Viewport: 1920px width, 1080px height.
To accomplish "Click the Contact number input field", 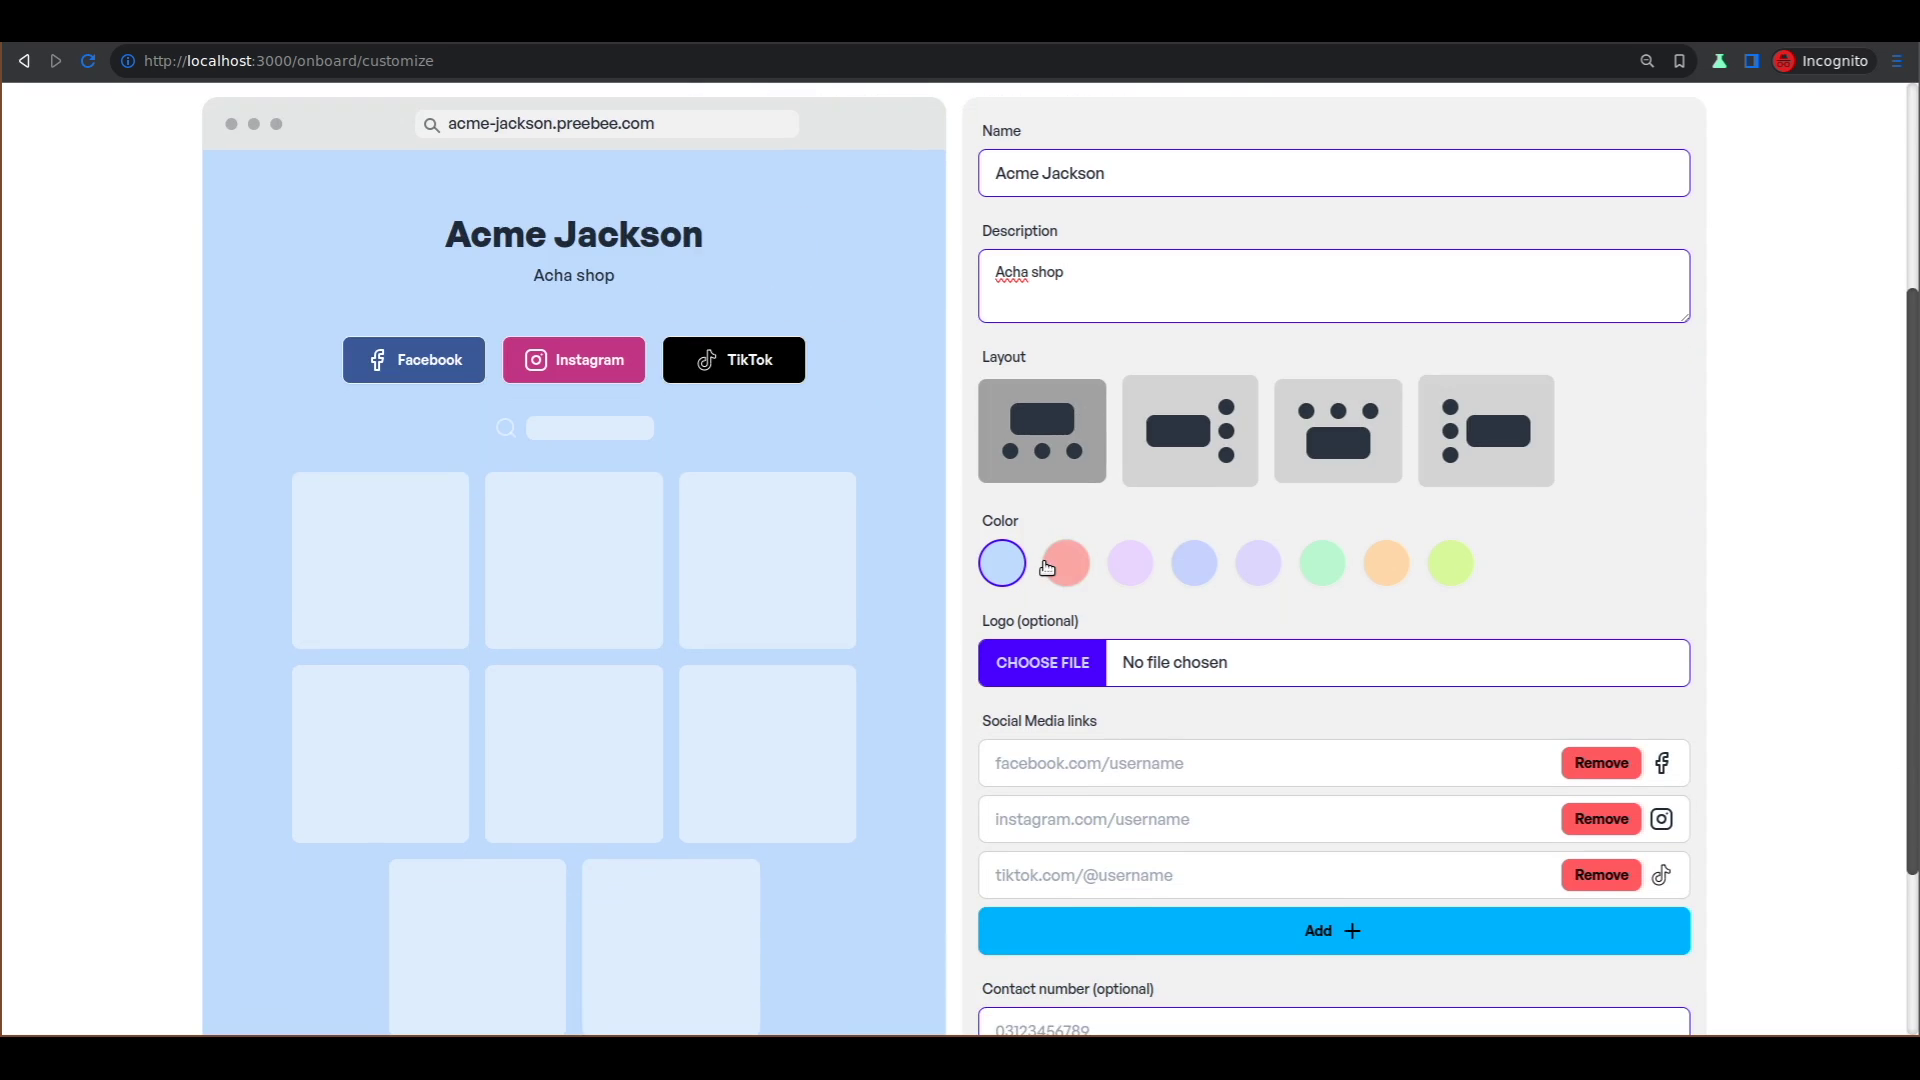I will coord(1334,1022).
